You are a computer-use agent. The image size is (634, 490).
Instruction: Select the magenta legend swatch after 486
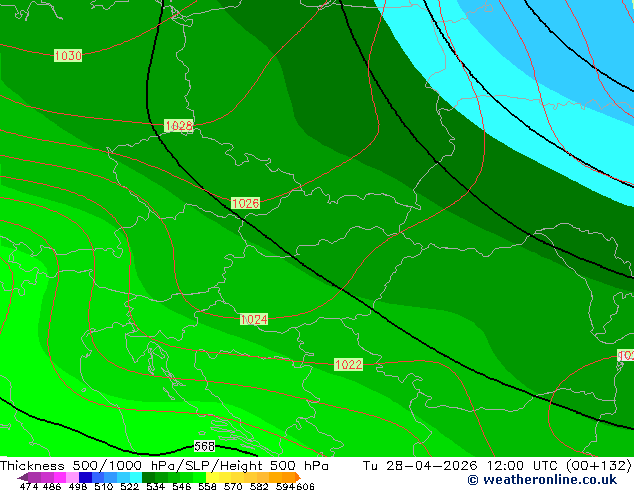[x=60, y=477]
